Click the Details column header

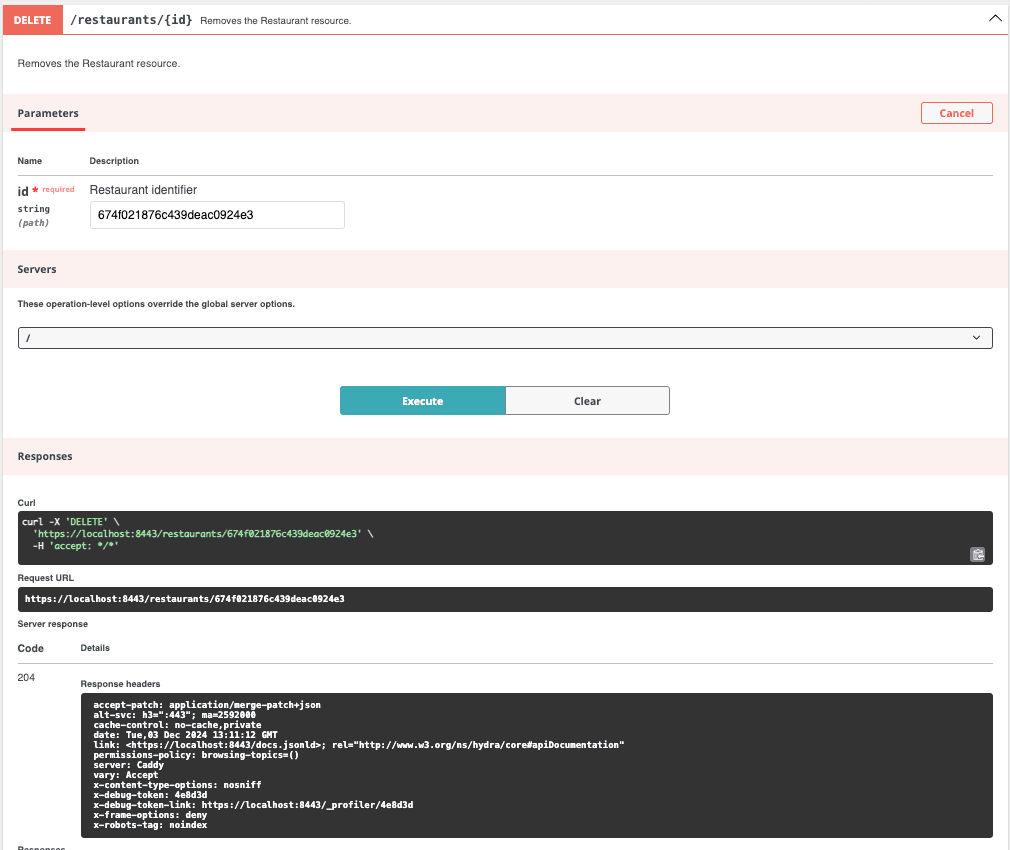(x=95, y=648)
